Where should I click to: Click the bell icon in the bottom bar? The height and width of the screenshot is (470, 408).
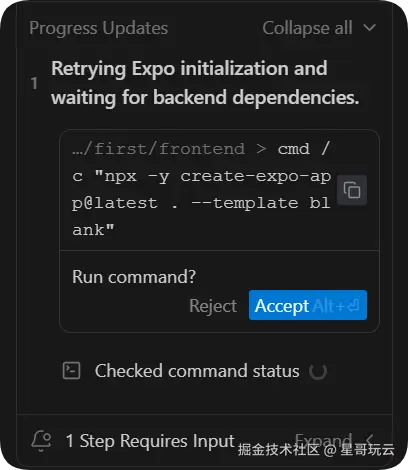point(41,441)
